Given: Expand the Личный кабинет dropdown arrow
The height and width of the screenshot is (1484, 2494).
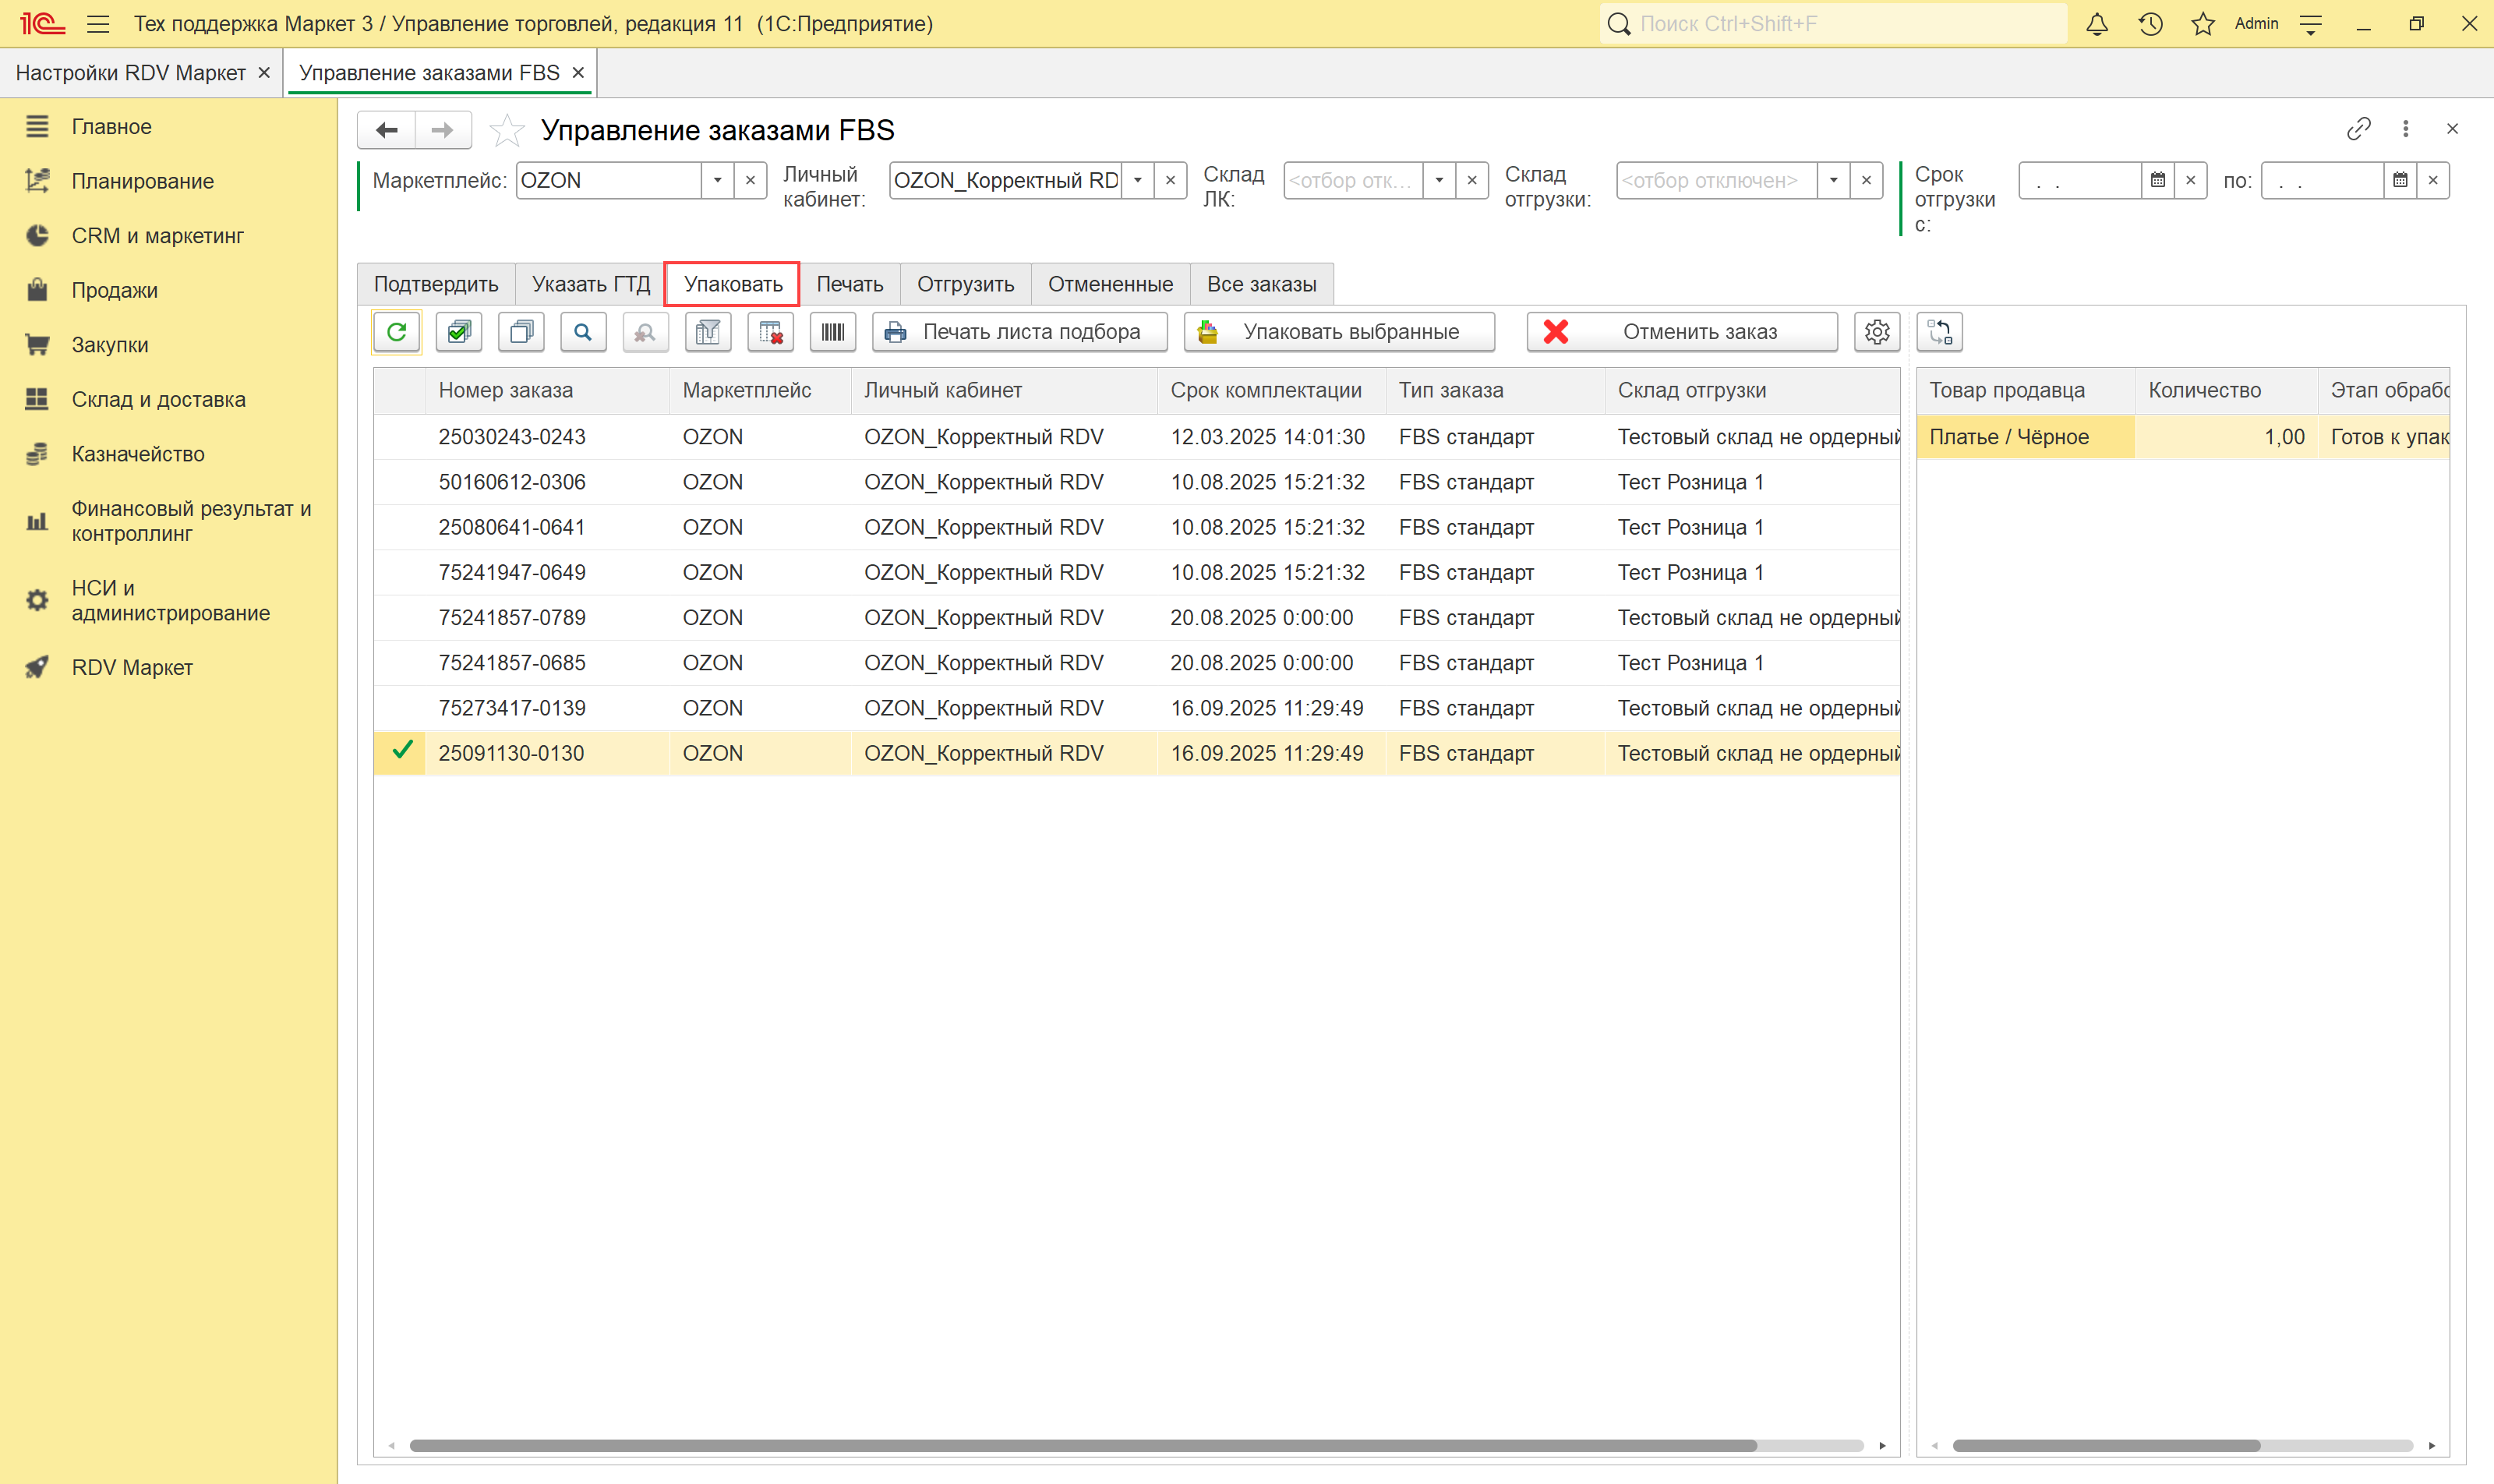Looking at the screenshot, I should pos(1137,181).
